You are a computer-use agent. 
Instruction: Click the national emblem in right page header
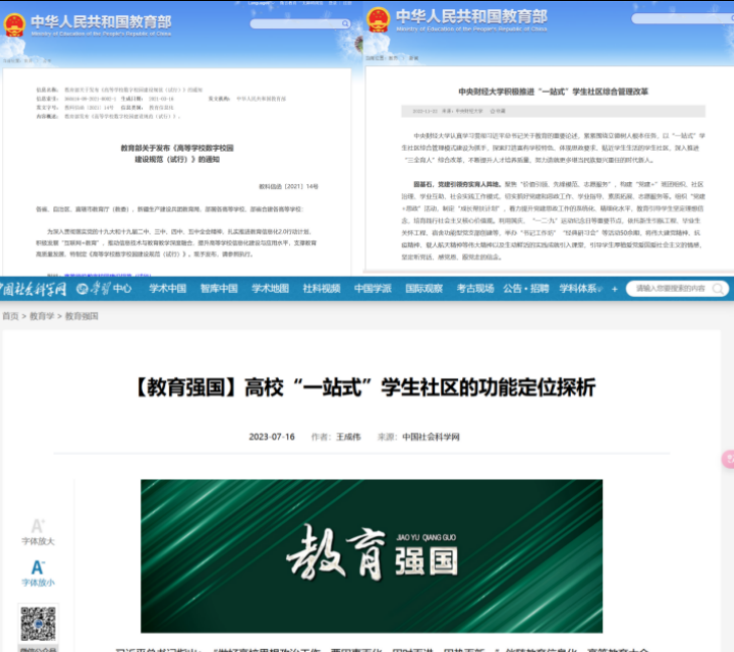coord(378,20)
